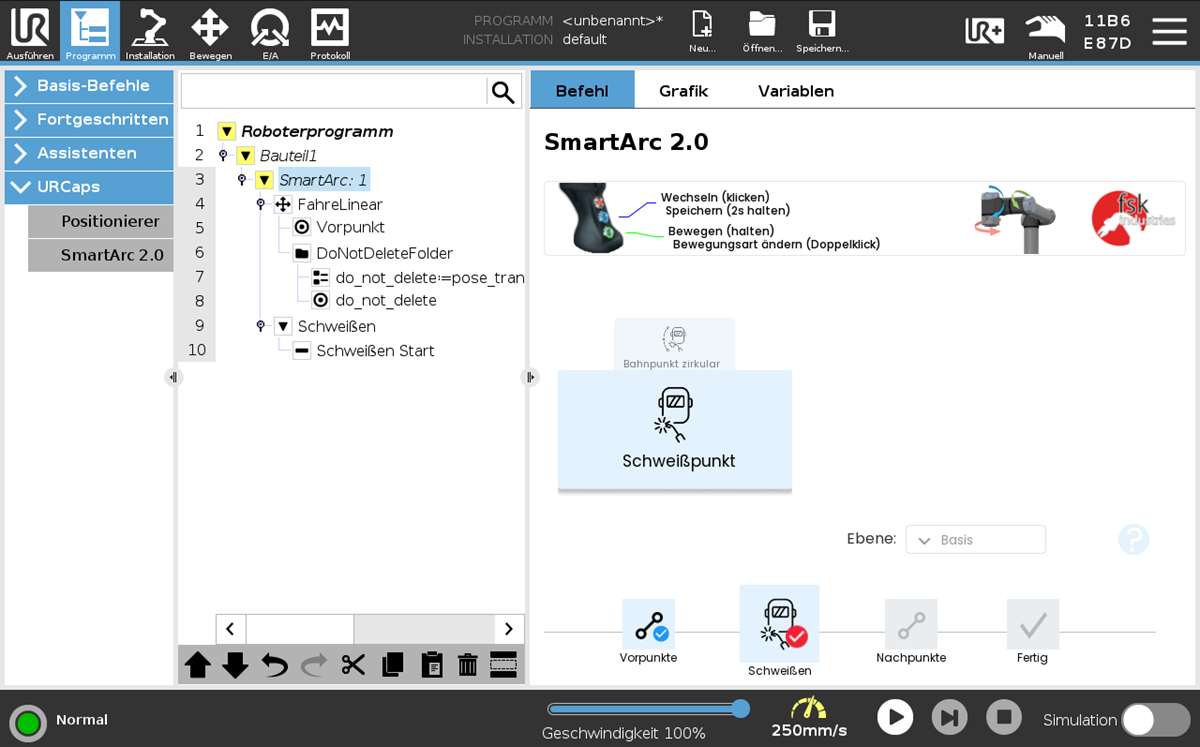This screenshot has height=747, width=1200.
Task: Expand the Basis-Befehle section
Action: coord(89,86)
